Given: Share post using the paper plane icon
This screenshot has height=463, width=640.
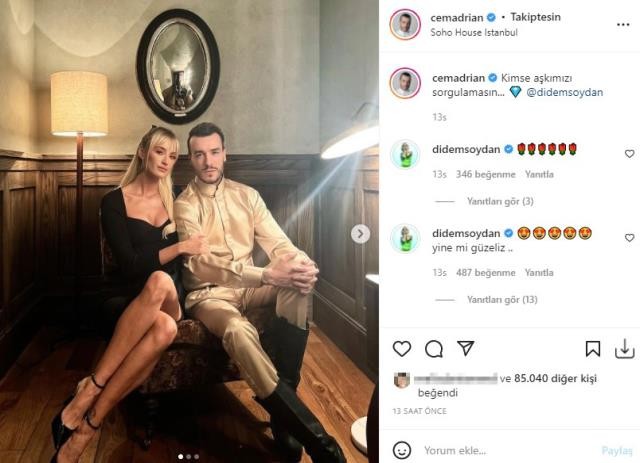Looking at the screenshot, I should point(465,348).
